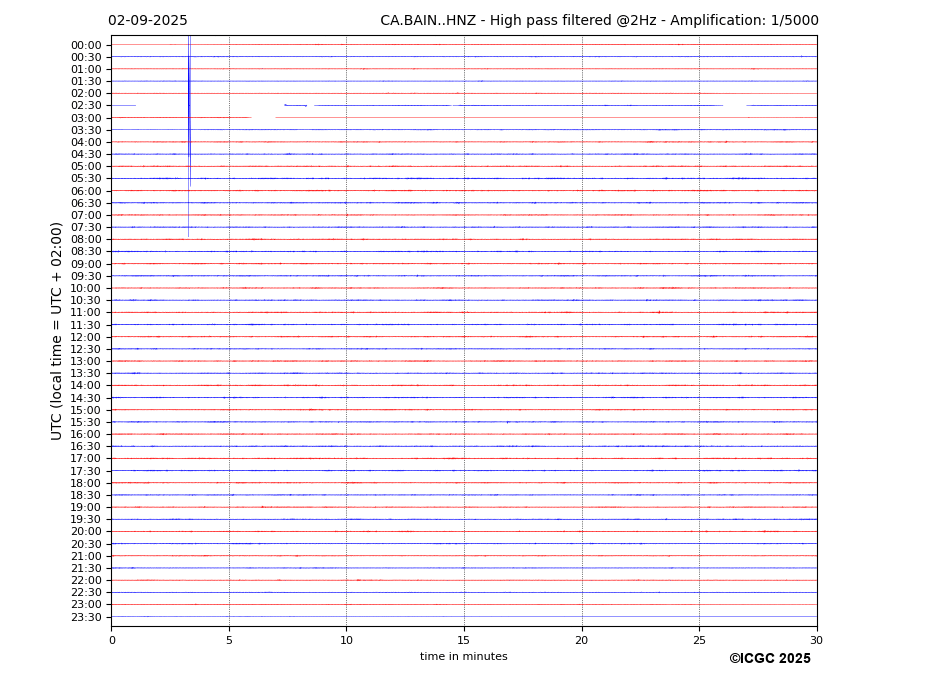Click the 09:30 trace time label
The height and width of the screenshot is (696, 927).
86,276
